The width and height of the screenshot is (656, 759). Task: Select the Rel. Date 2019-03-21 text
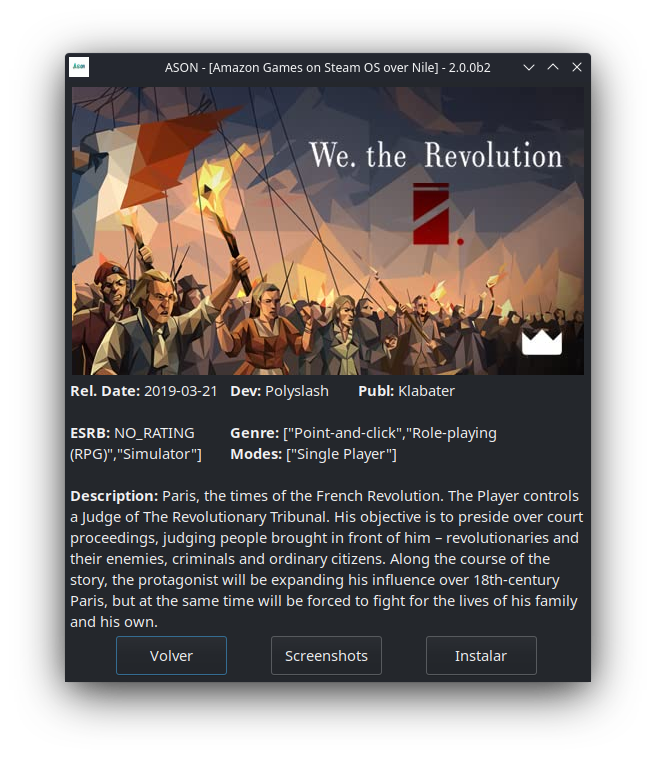click(x=144, y=391)
